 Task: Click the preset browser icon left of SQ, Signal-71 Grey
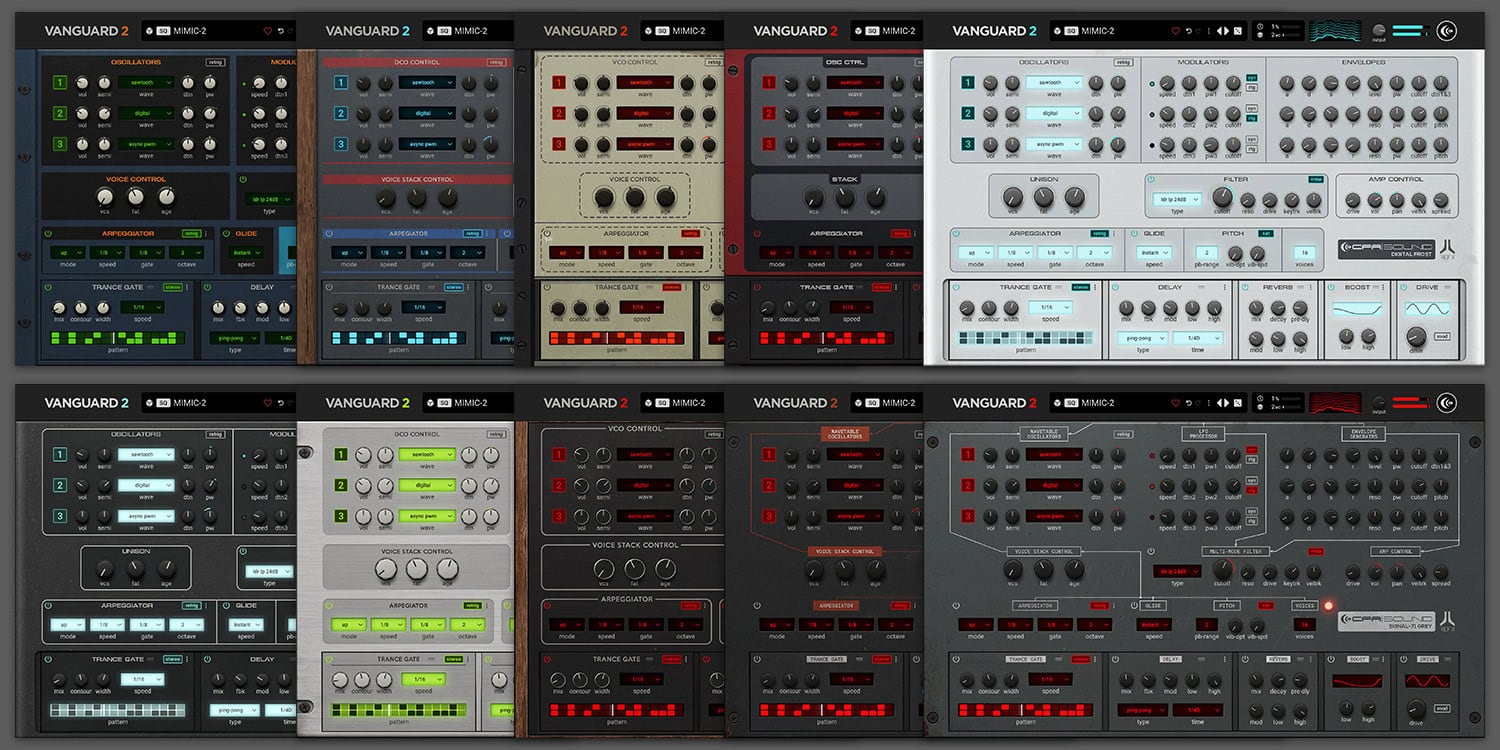(1057, 403)
